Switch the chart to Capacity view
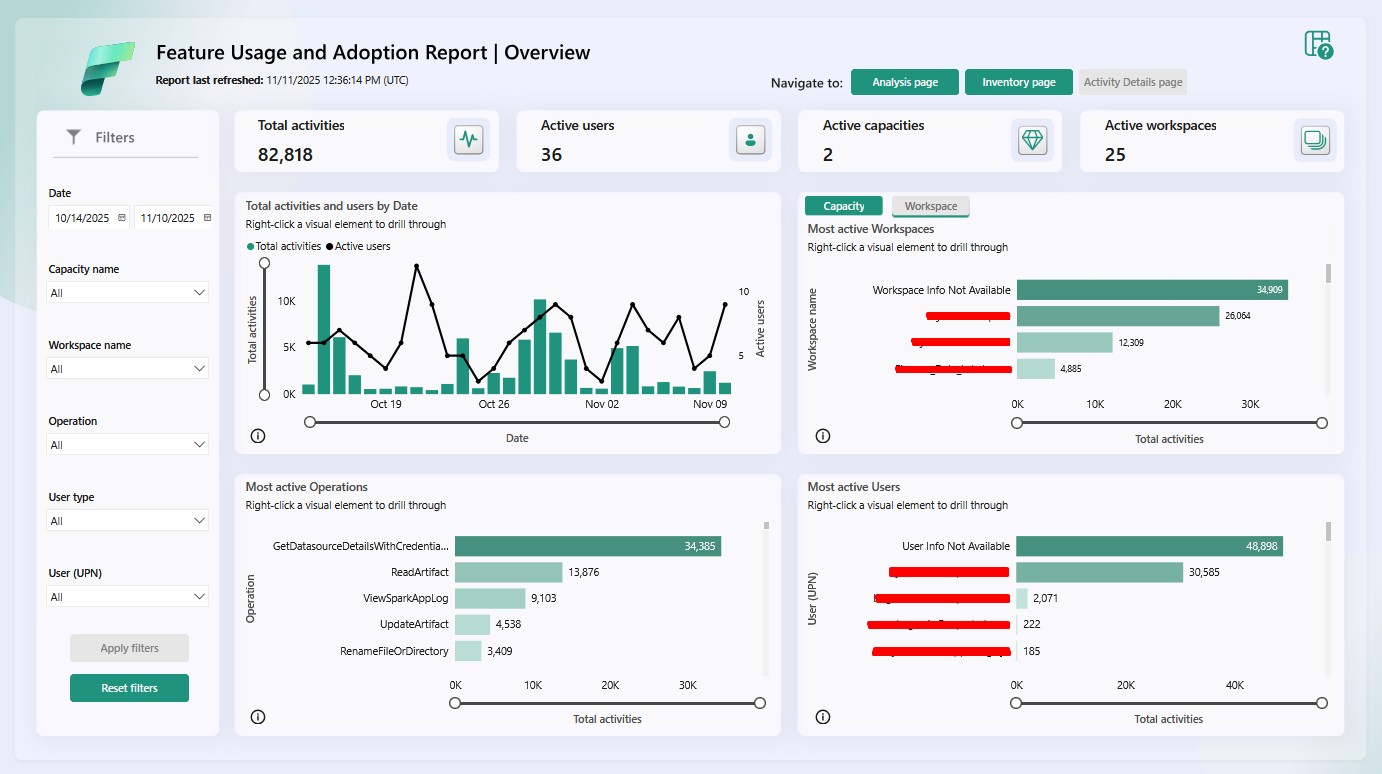Screen dimensions: 1382x774 (843, 206)
